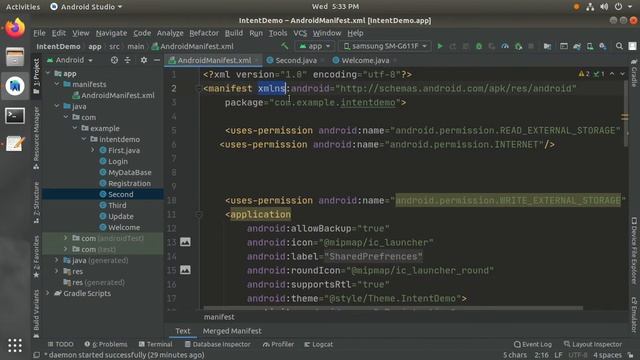Click the image gutter icon on line 15

pyautogui.click(x=185, y=270)
